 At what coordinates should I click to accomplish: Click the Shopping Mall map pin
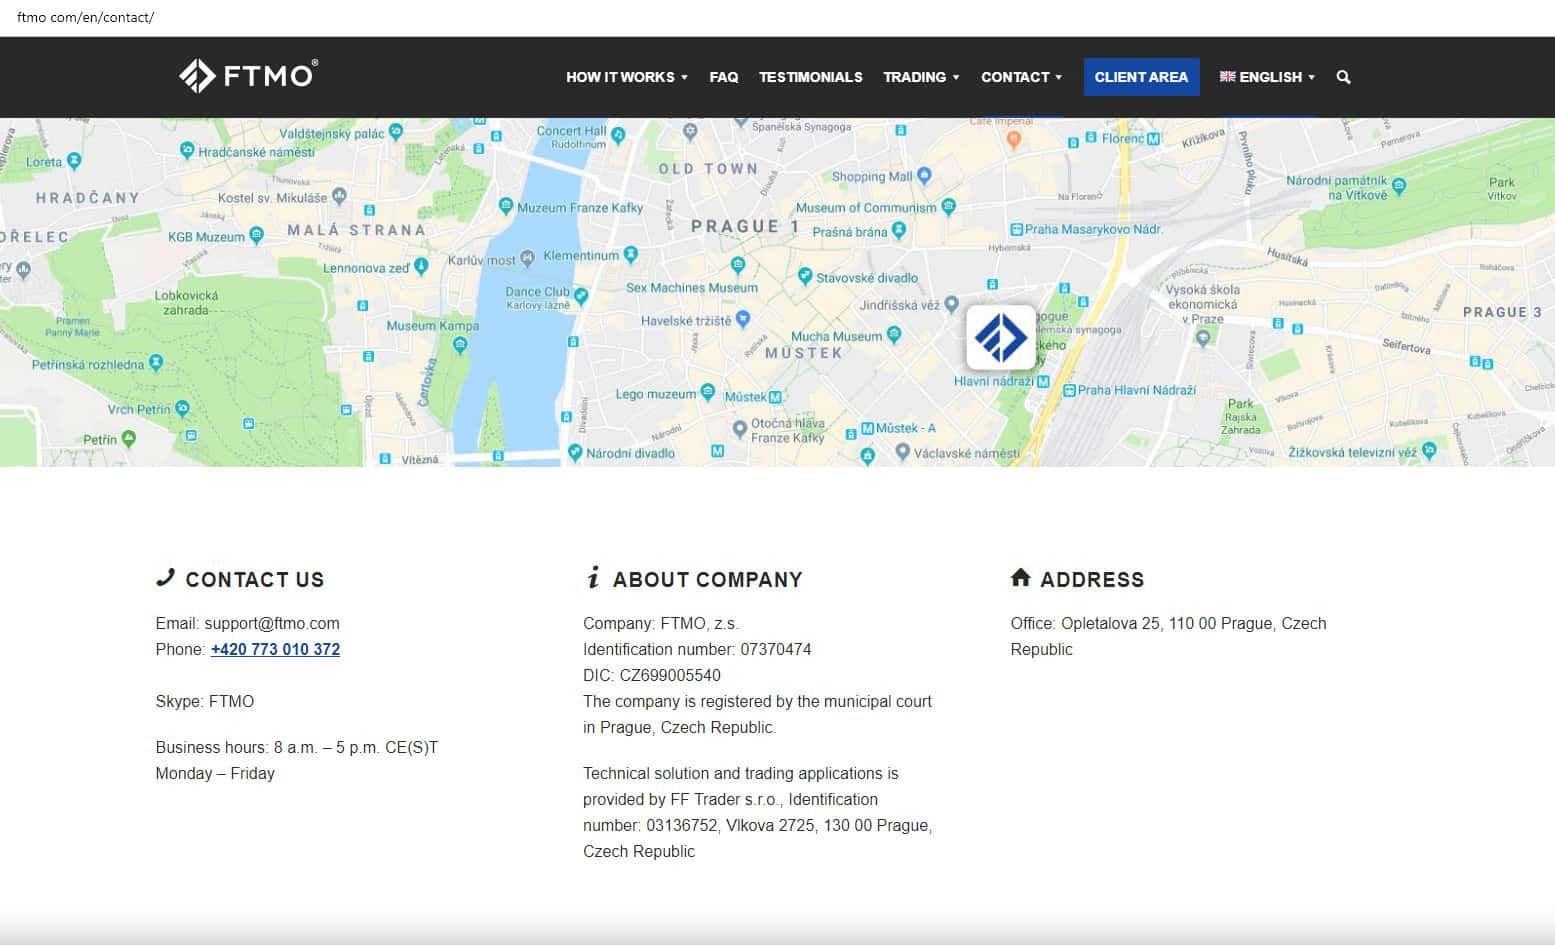pyautogui.click(x=924, y=176)
